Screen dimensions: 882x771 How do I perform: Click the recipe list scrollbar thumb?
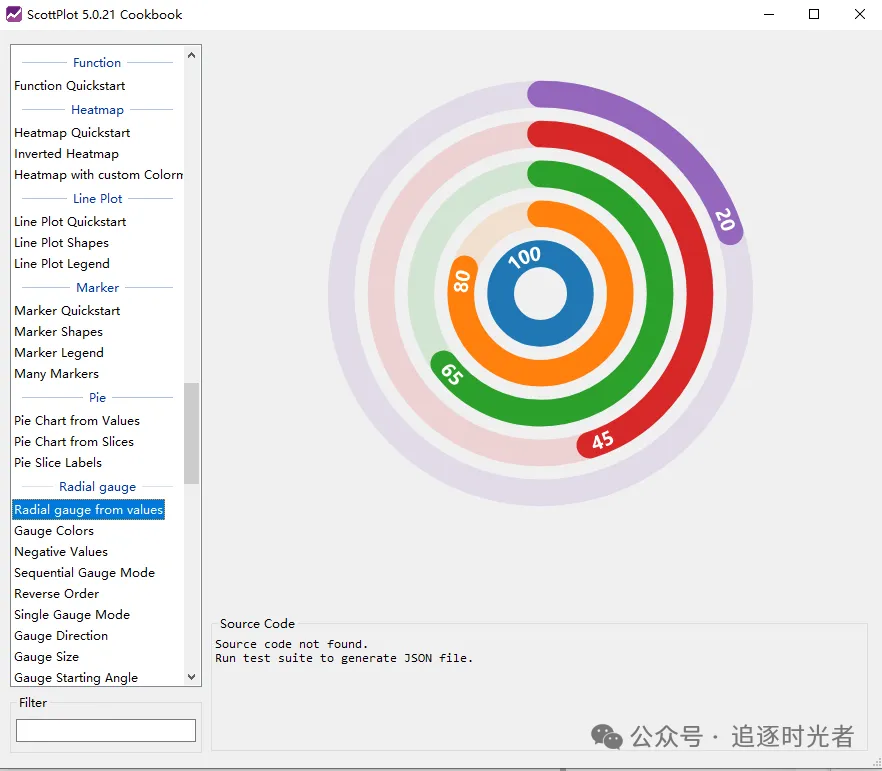click(191, 433)
